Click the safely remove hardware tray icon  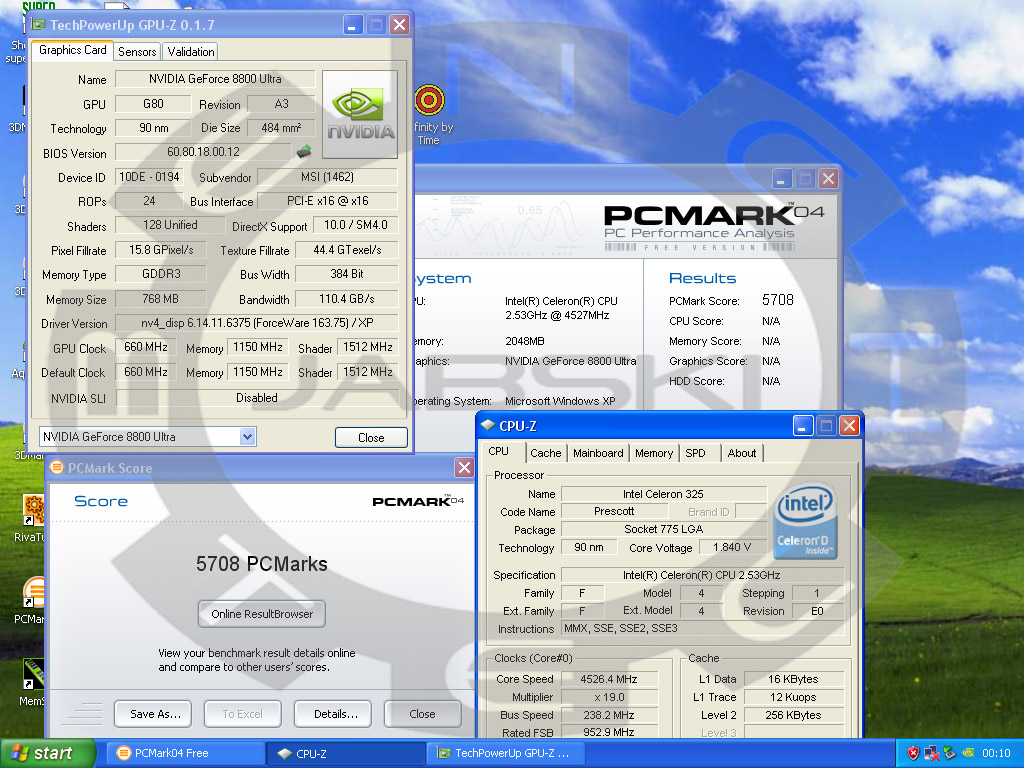[950, 753]
